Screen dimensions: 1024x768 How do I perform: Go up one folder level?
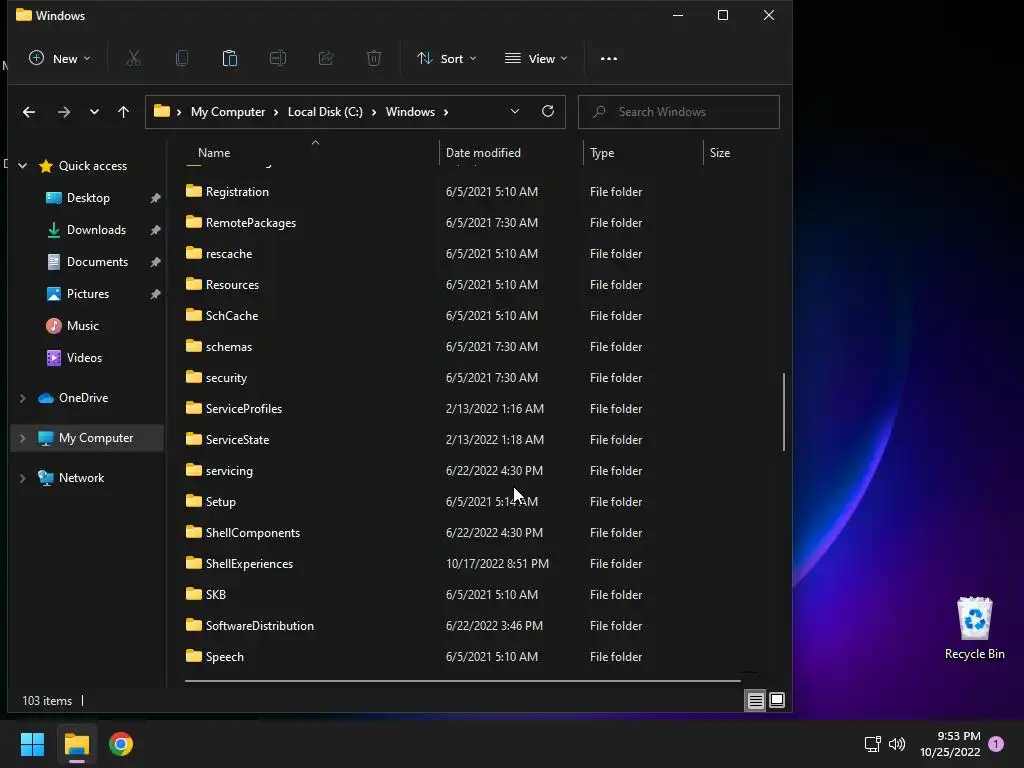tap(123, 112)
